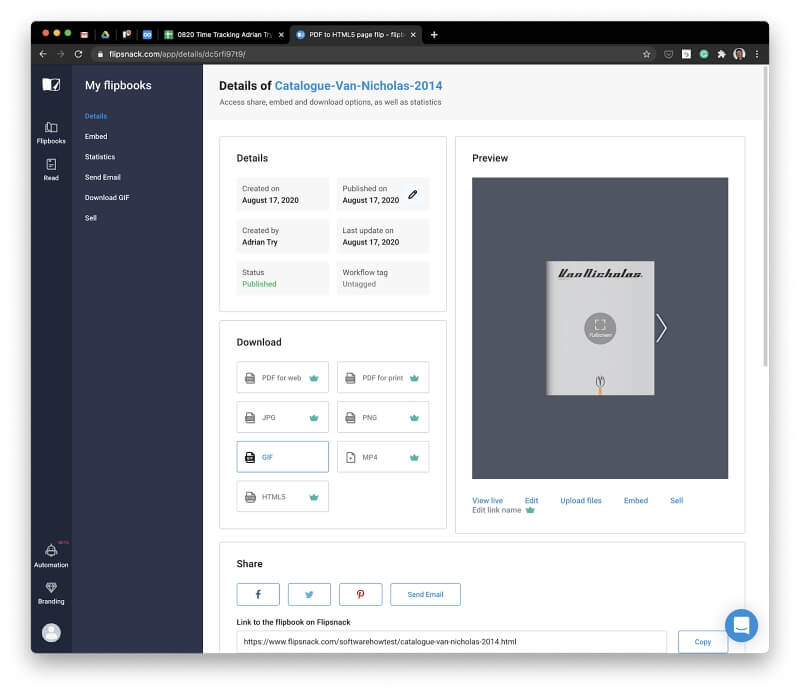Click the Published status text
The width and height of the screenshot is (800, 694).
(259, 284)
